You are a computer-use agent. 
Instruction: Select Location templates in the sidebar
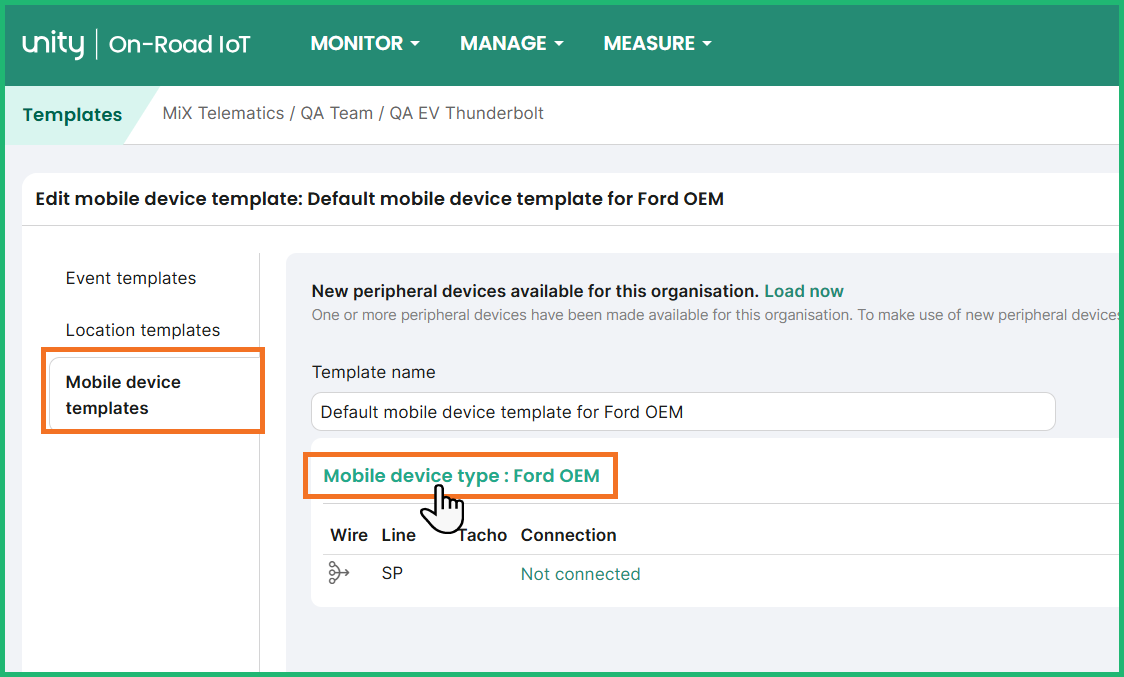[x=142, y=329]
